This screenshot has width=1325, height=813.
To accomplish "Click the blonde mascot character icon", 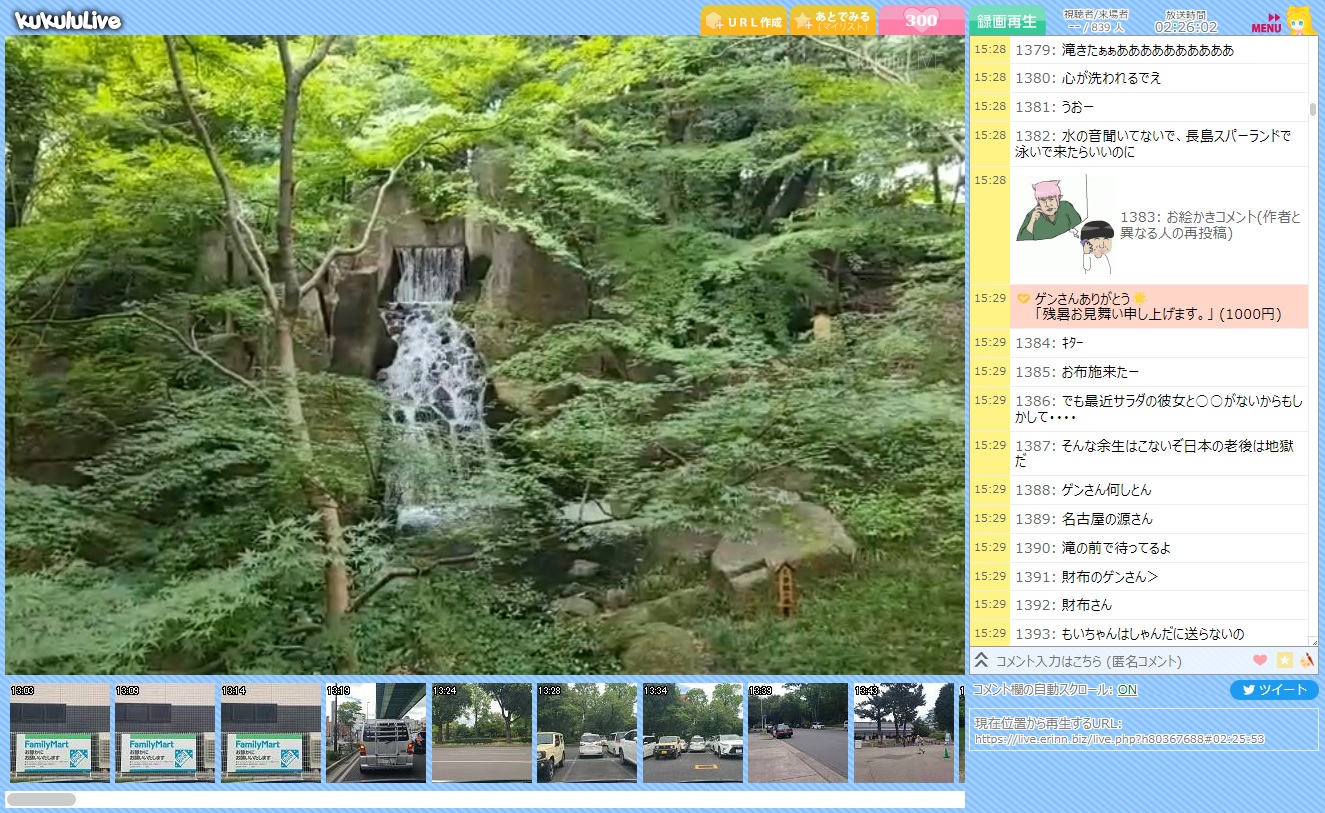I will tap(1299, 20).
